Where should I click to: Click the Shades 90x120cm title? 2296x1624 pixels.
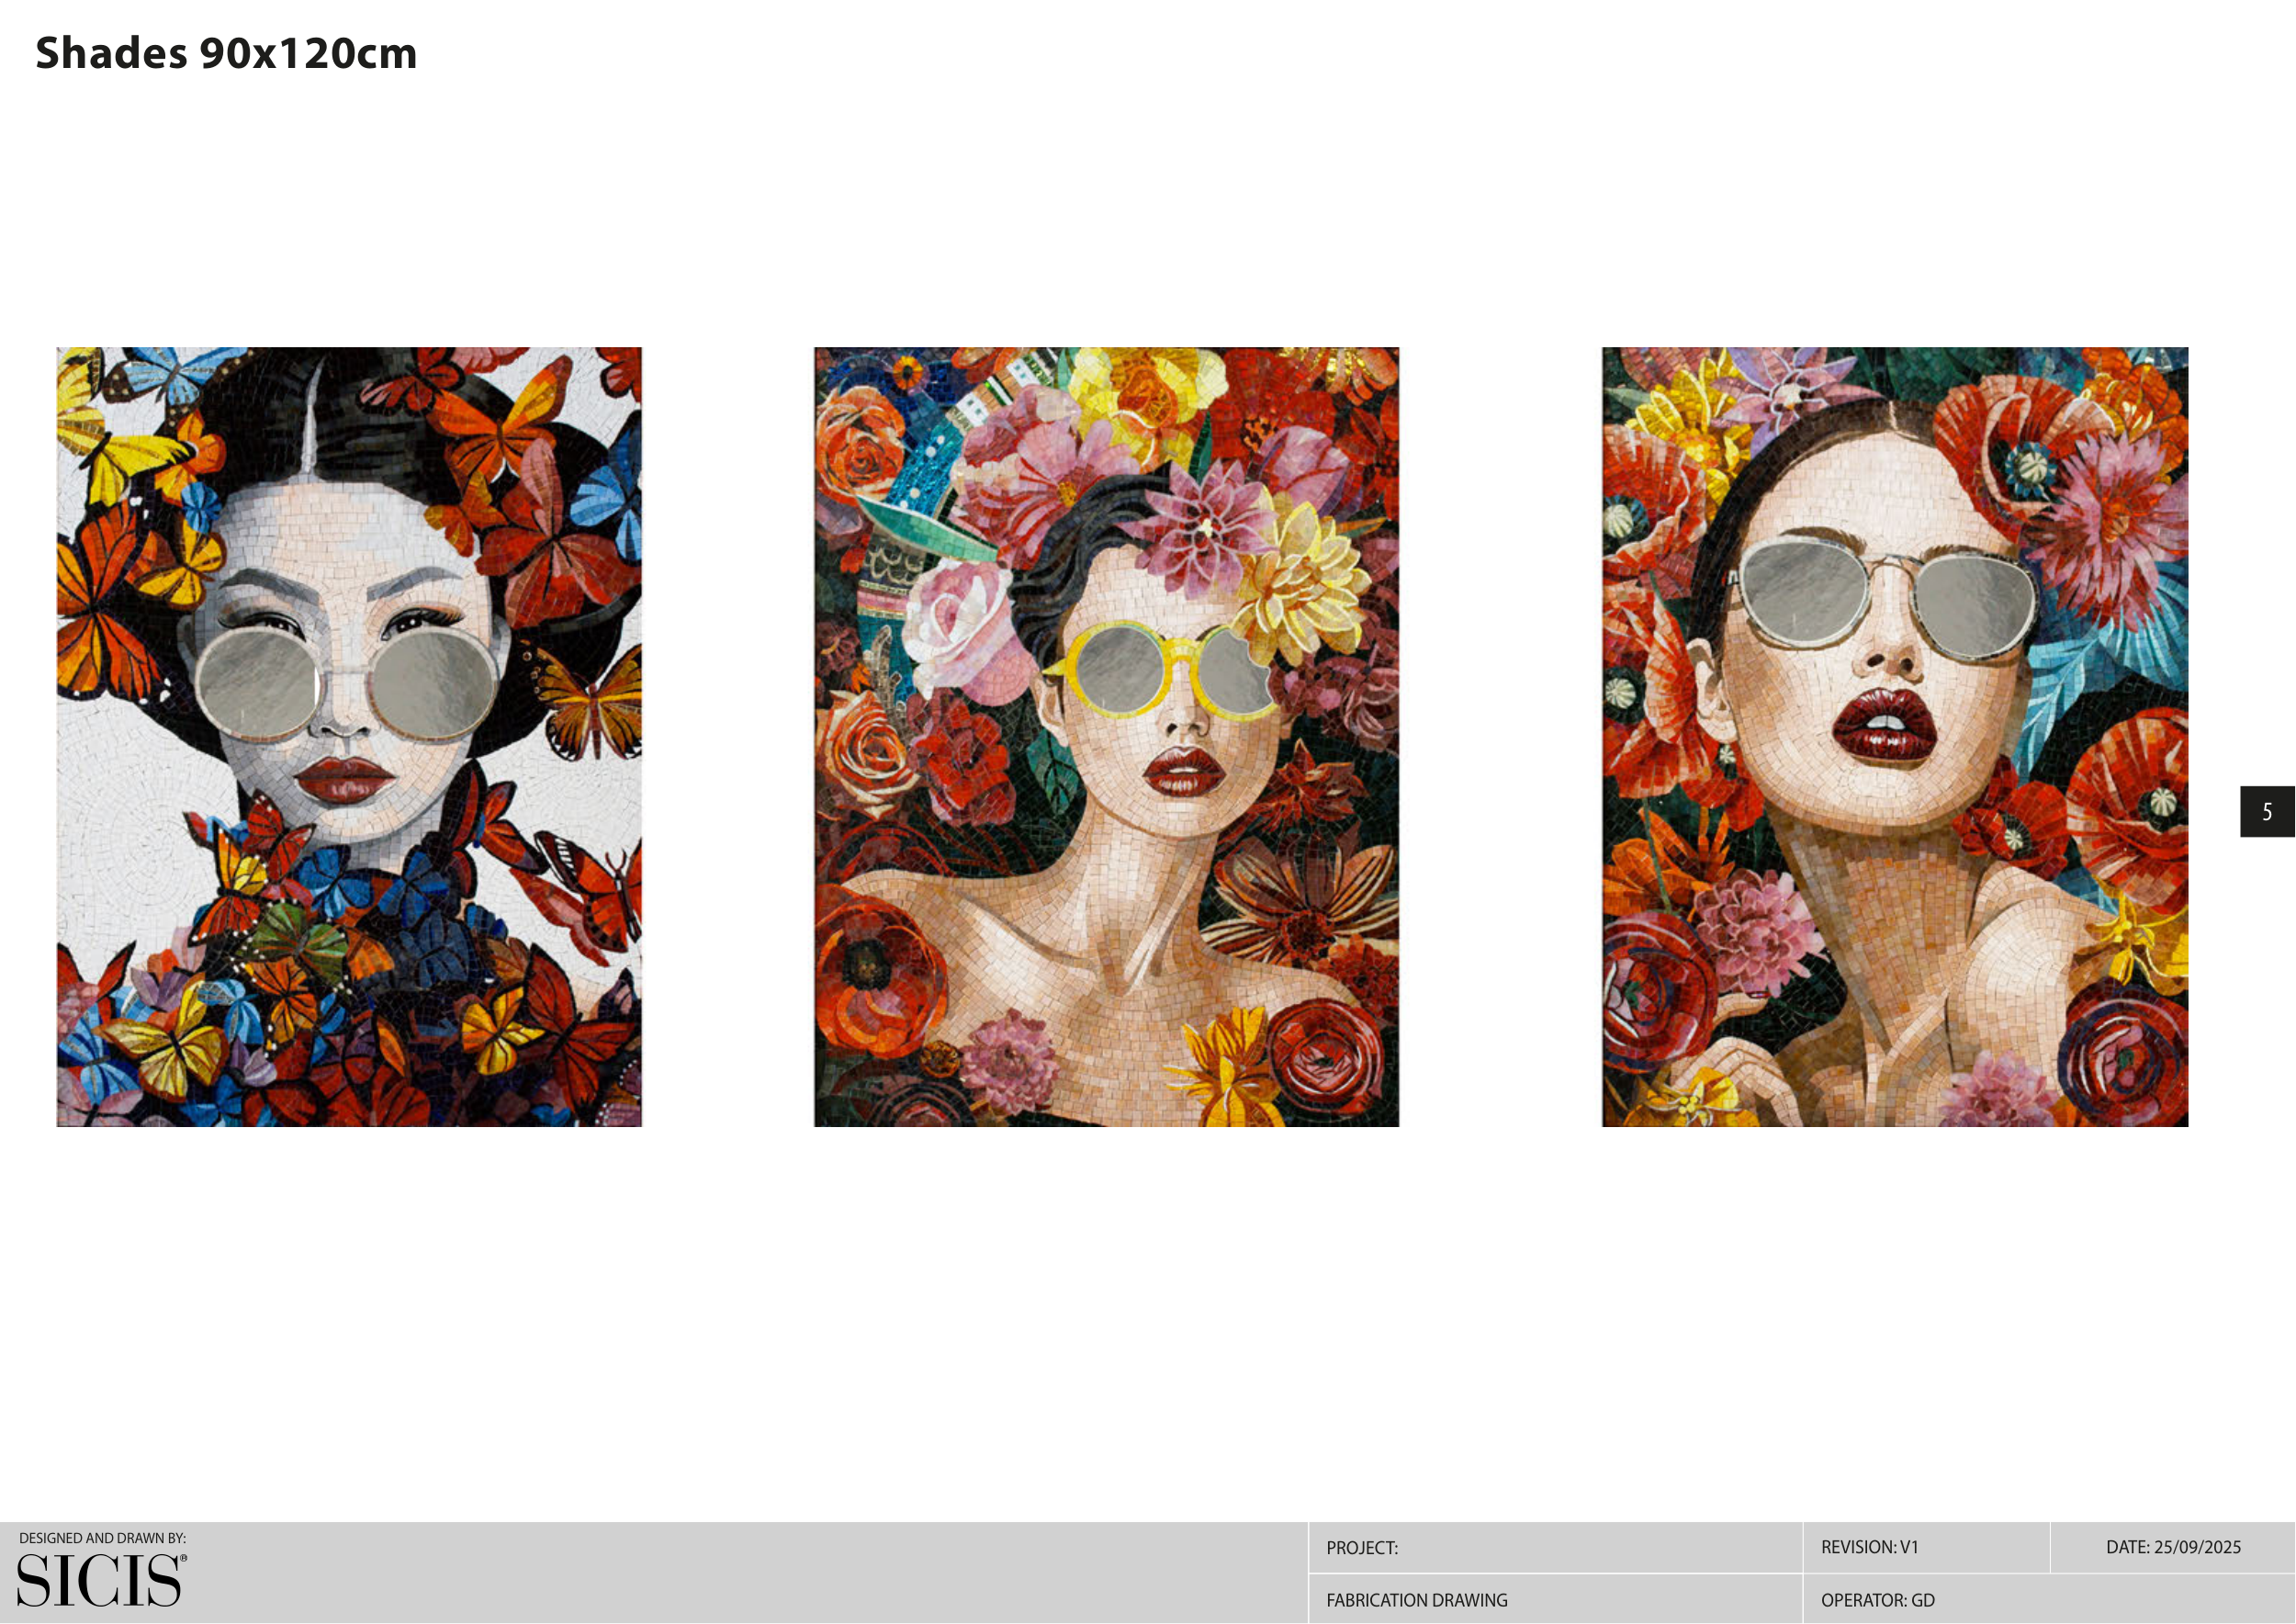(226, 53)
